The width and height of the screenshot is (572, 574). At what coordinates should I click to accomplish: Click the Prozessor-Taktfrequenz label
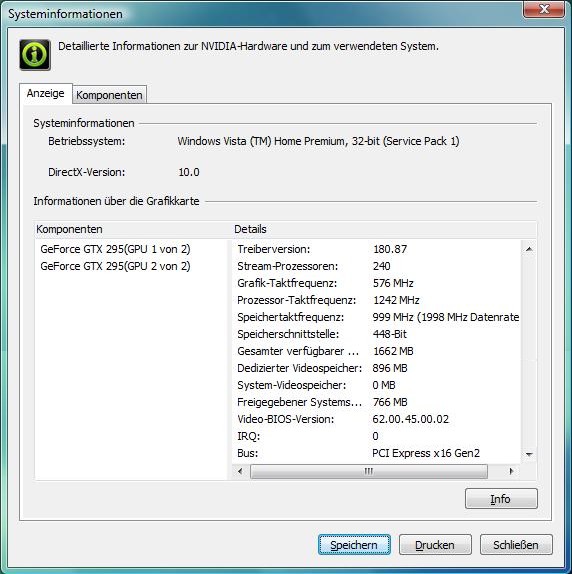(297, 300)
